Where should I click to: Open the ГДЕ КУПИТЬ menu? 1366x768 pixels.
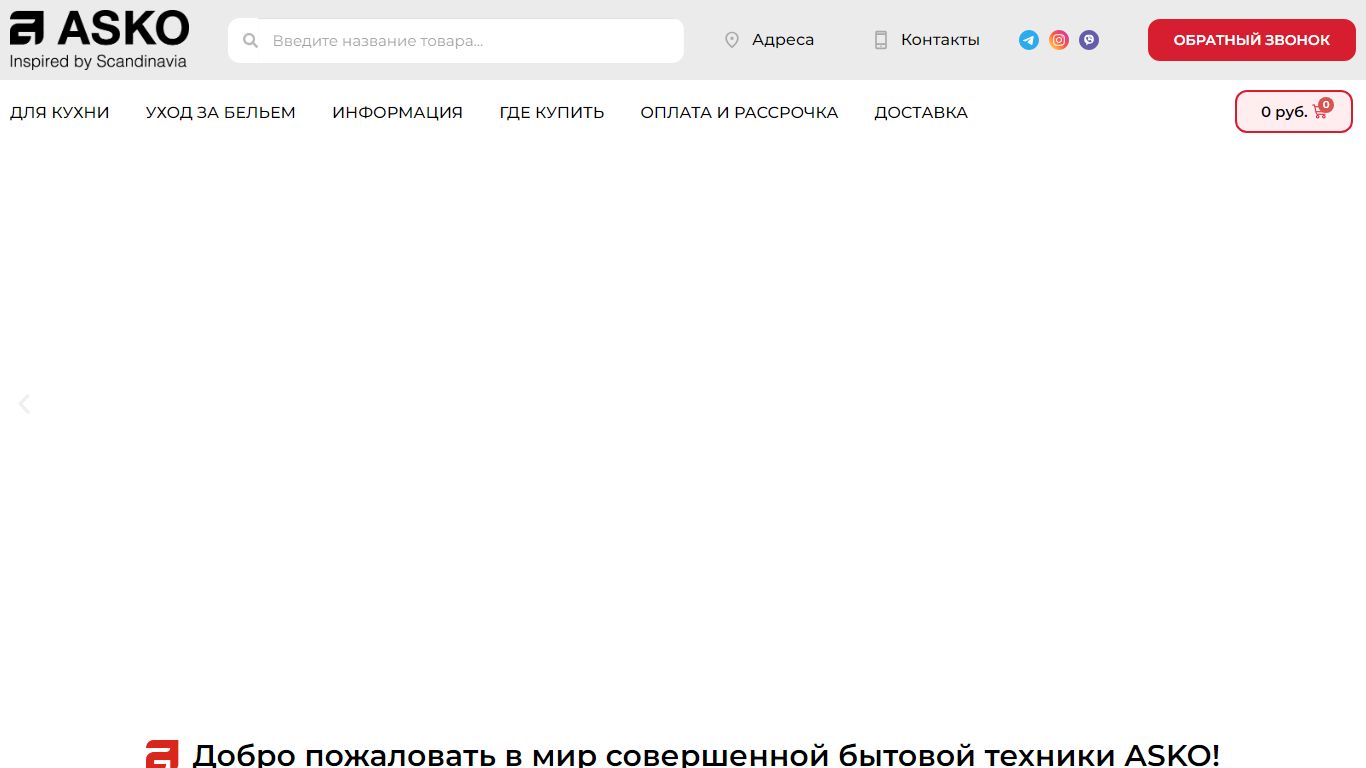(x=552, y=112)
